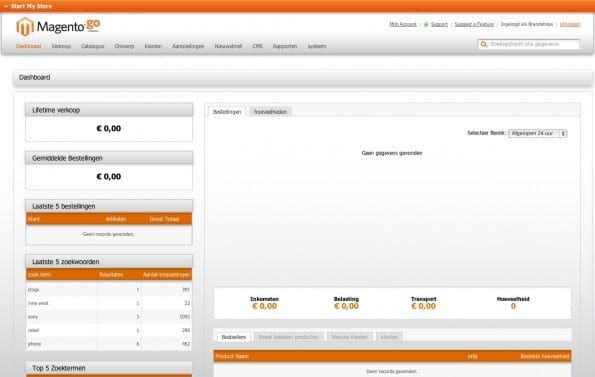This screenshot has width=595, height=377.
Task: Open the Aanbiedingen menu
Action: [x=188, y=46]
